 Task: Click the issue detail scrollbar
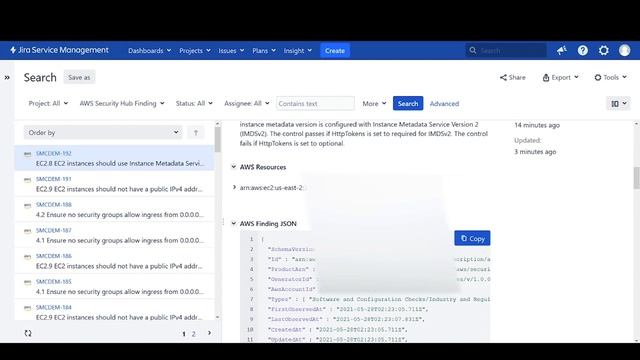[x=636, y=178]
